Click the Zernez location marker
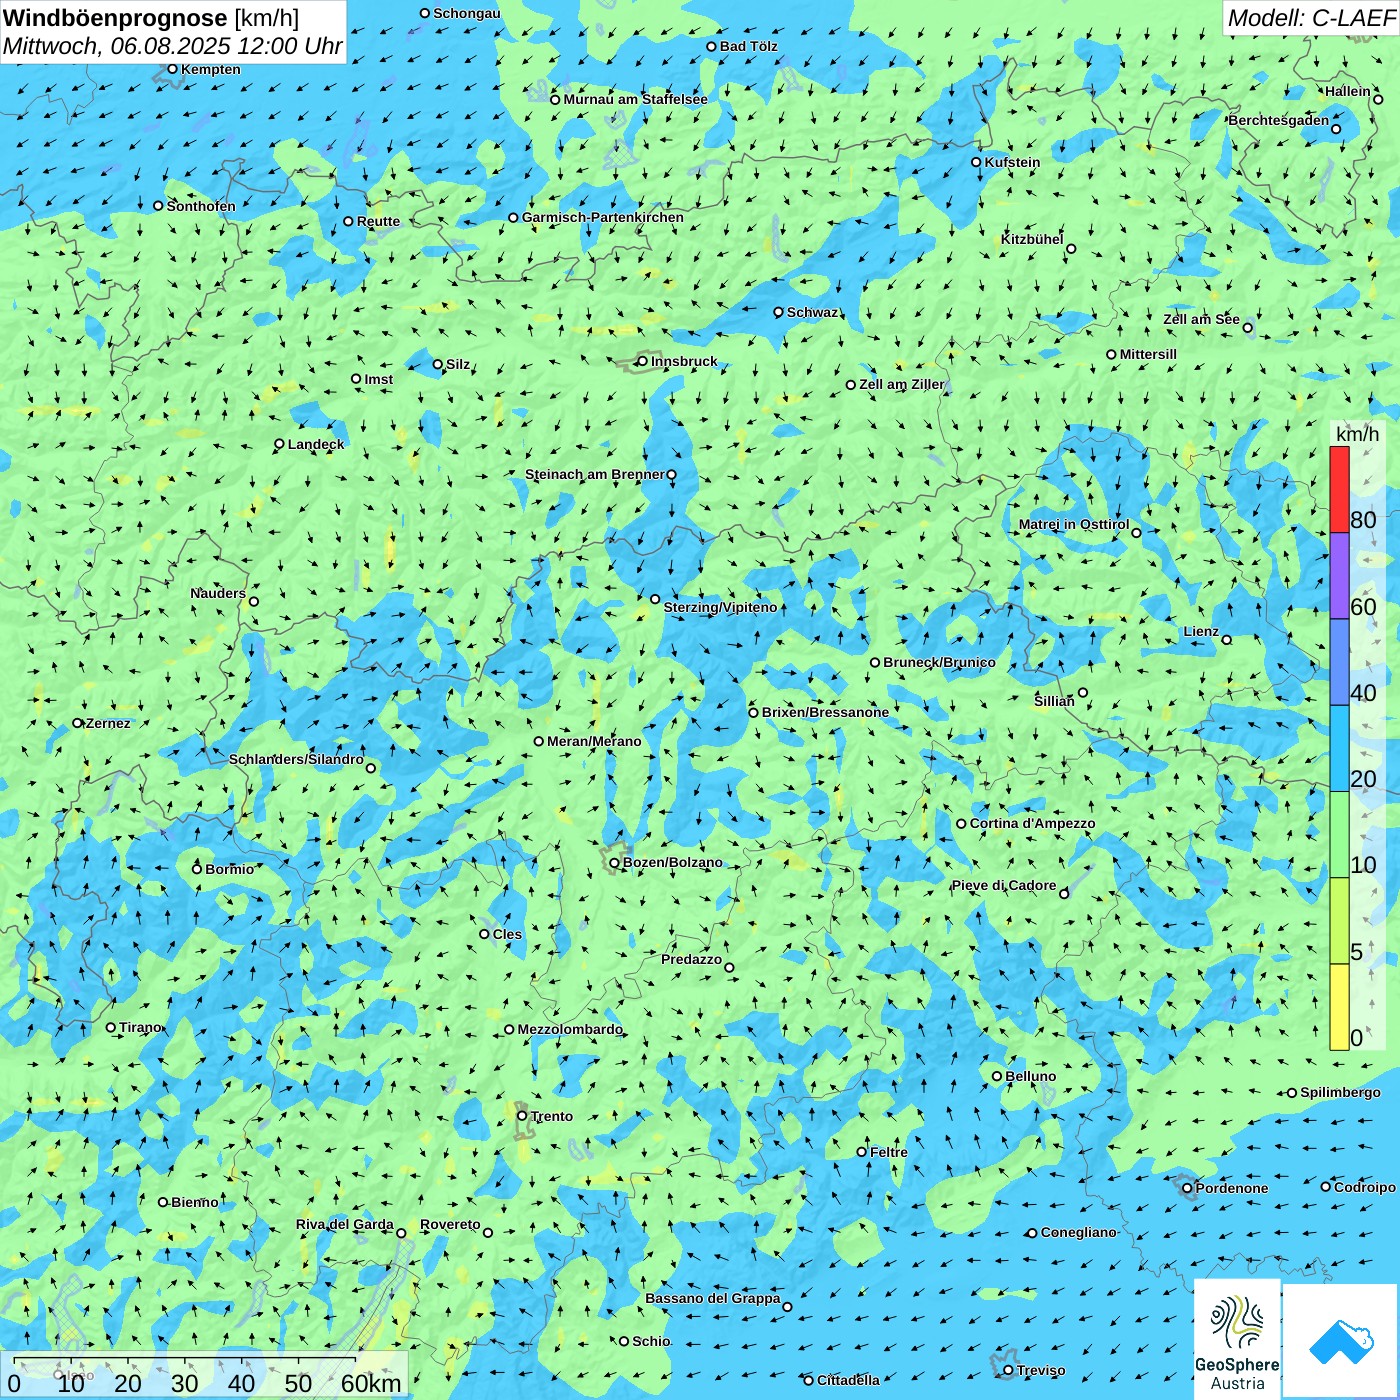 click(x=77, y=723)
